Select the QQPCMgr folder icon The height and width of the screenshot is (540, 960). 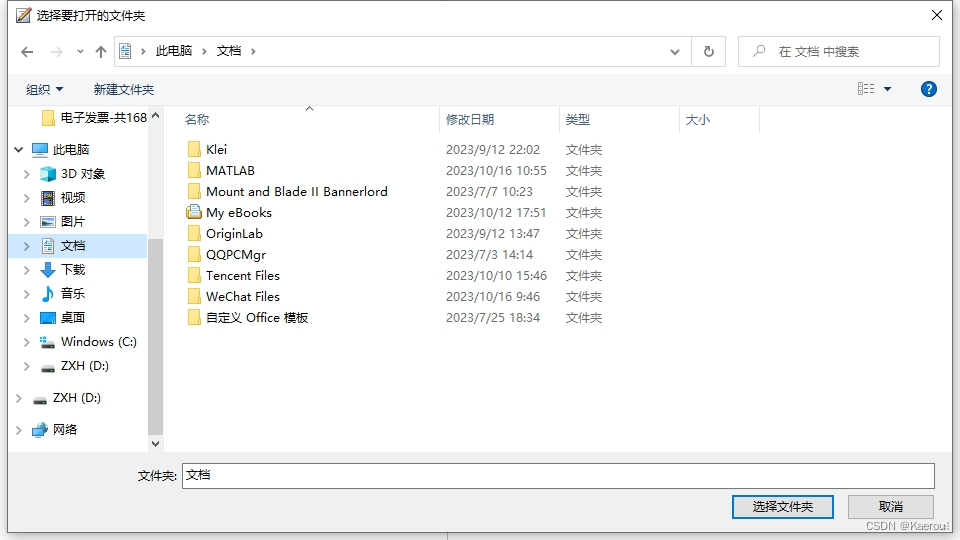pos(194,255)
